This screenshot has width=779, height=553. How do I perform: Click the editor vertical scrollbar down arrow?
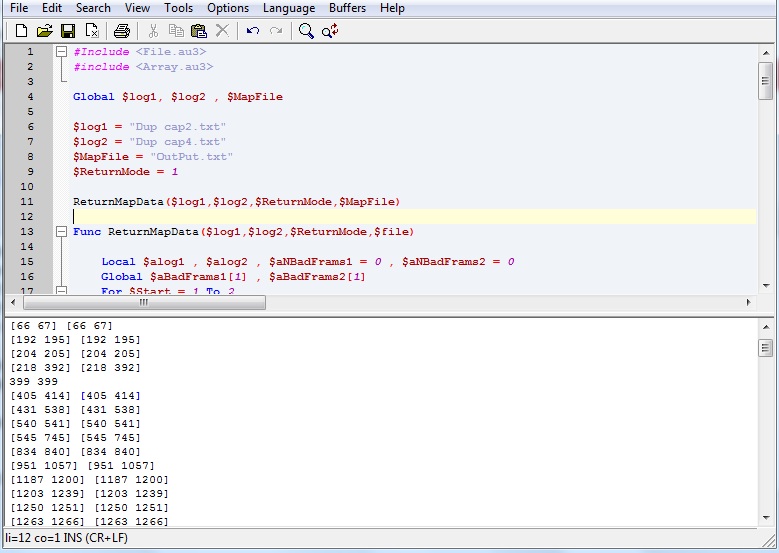pos(766,286)
